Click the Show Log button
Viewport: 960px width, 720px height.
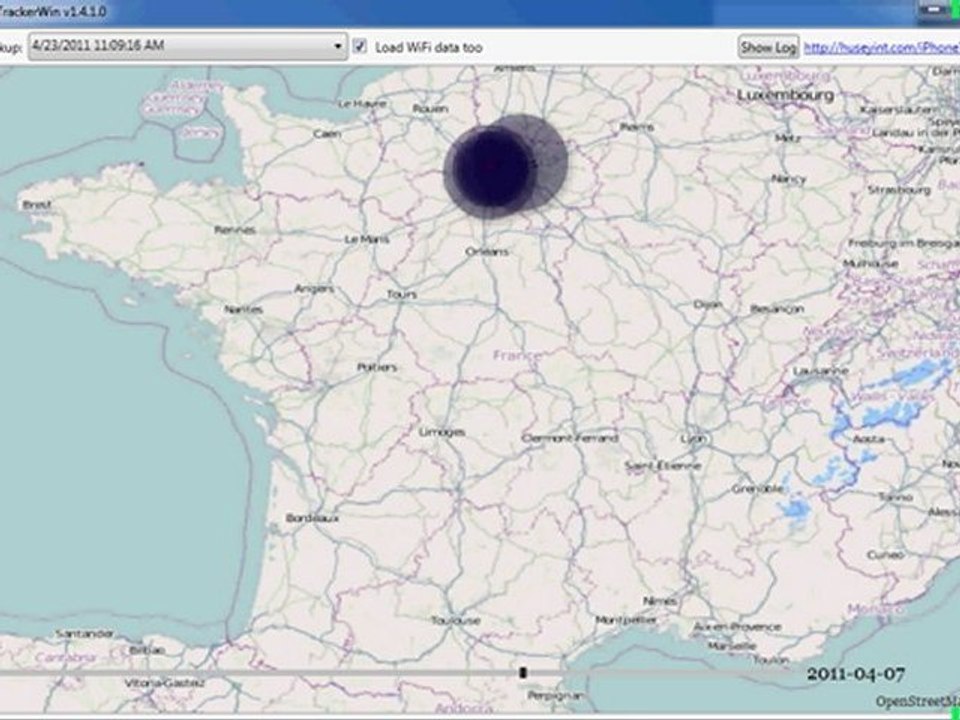click(x=768, y=47)
